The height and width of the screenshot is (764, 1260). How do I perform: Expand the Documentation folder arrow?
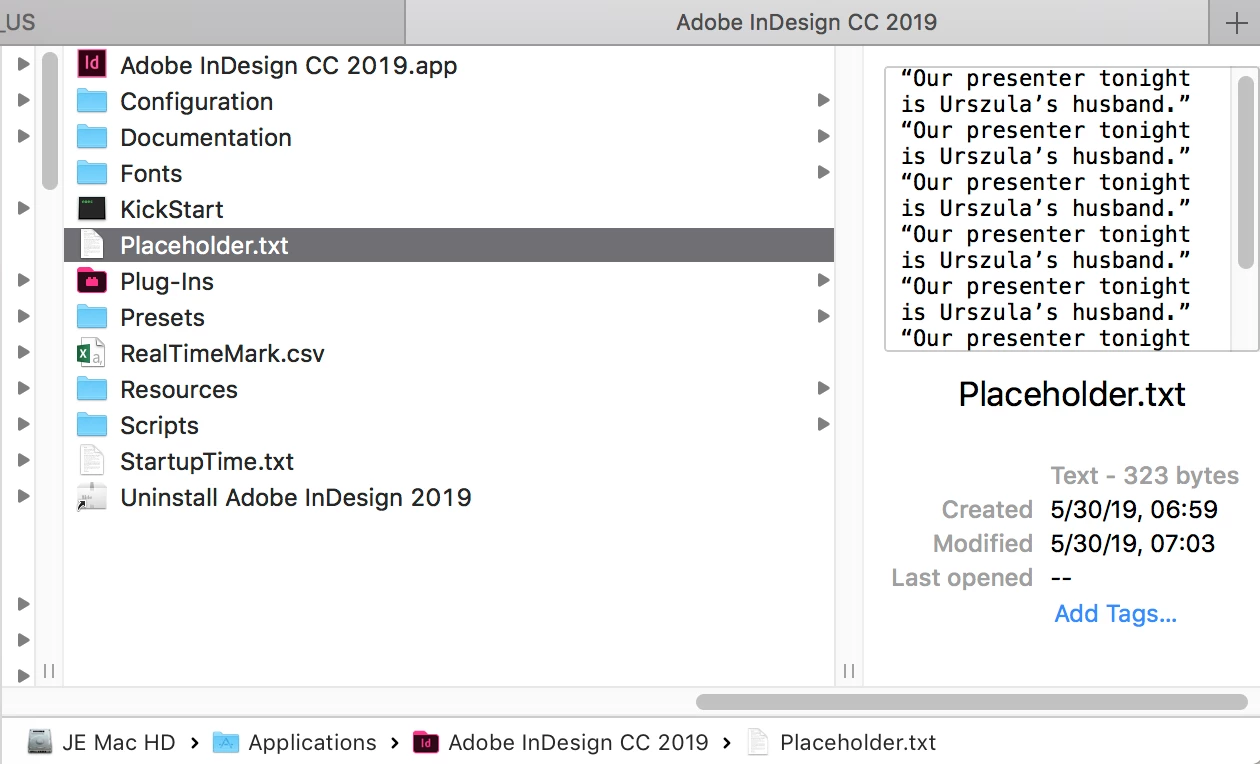coord(823,136)
